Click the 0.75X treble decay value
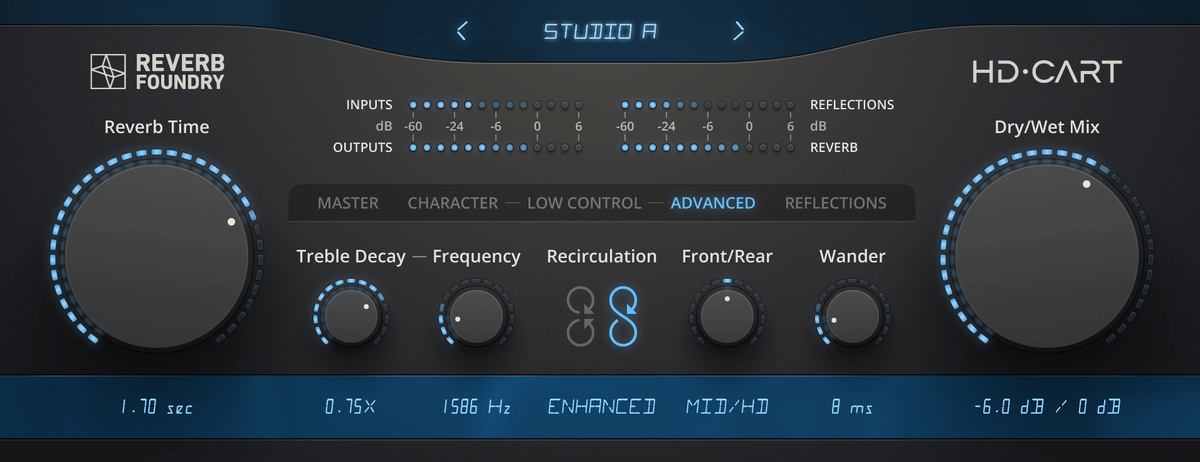This screenshot has width=1200, height=462. click(x=350, y=408)
